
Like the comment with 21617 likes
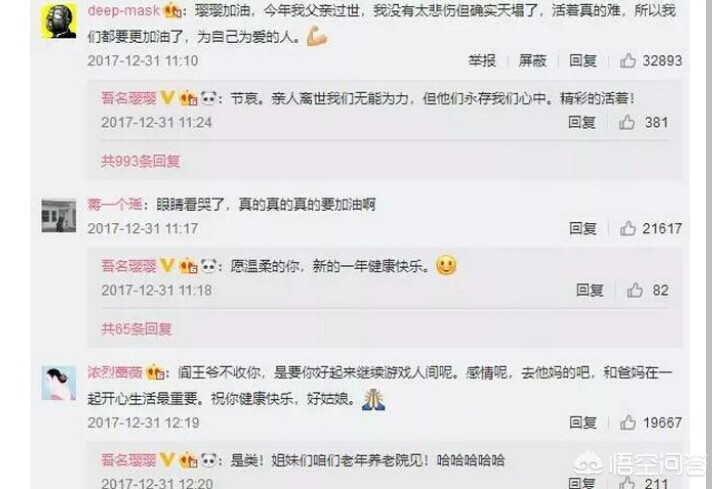pos(628,228)
